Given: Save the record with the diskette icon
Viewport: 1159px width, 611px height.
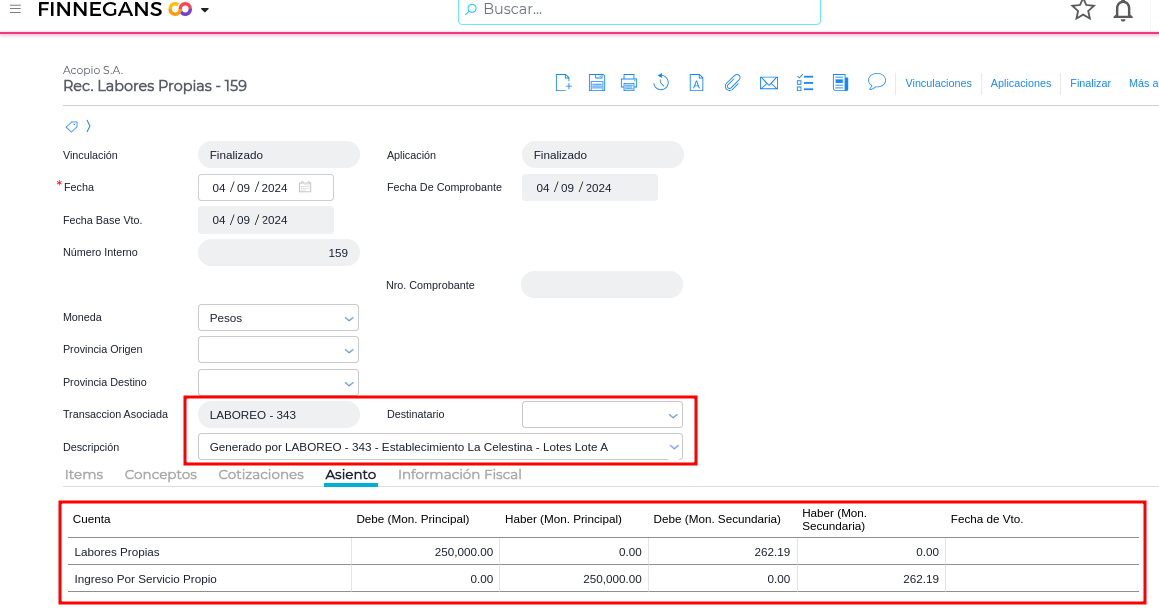Looking at the screenshot, I should [597, 83].
